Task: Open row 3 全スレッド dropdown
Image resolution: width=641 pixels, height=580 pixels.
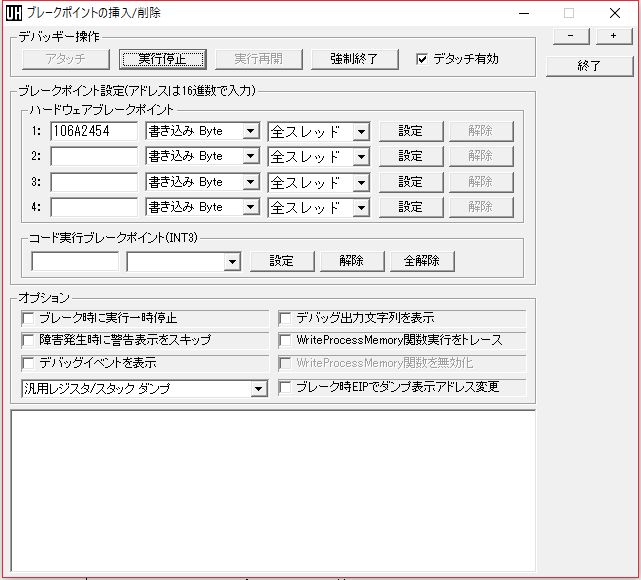Action: (319, 182)
